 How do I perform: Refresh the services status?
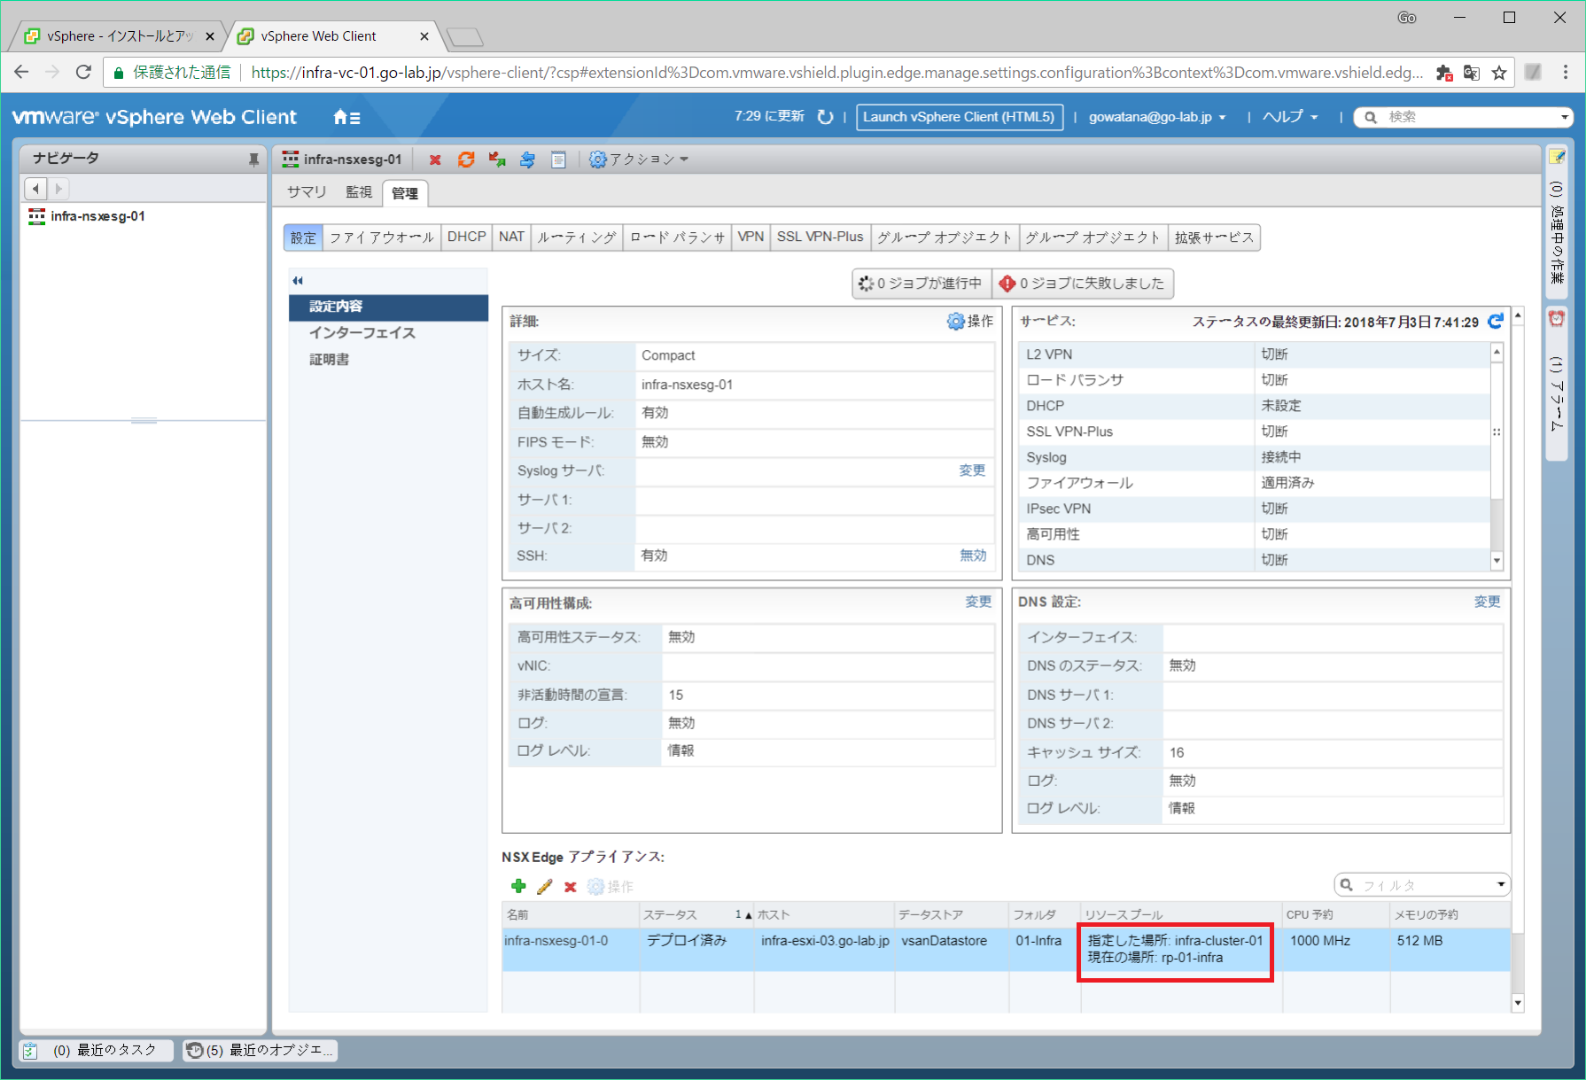tap(1495, 321)
